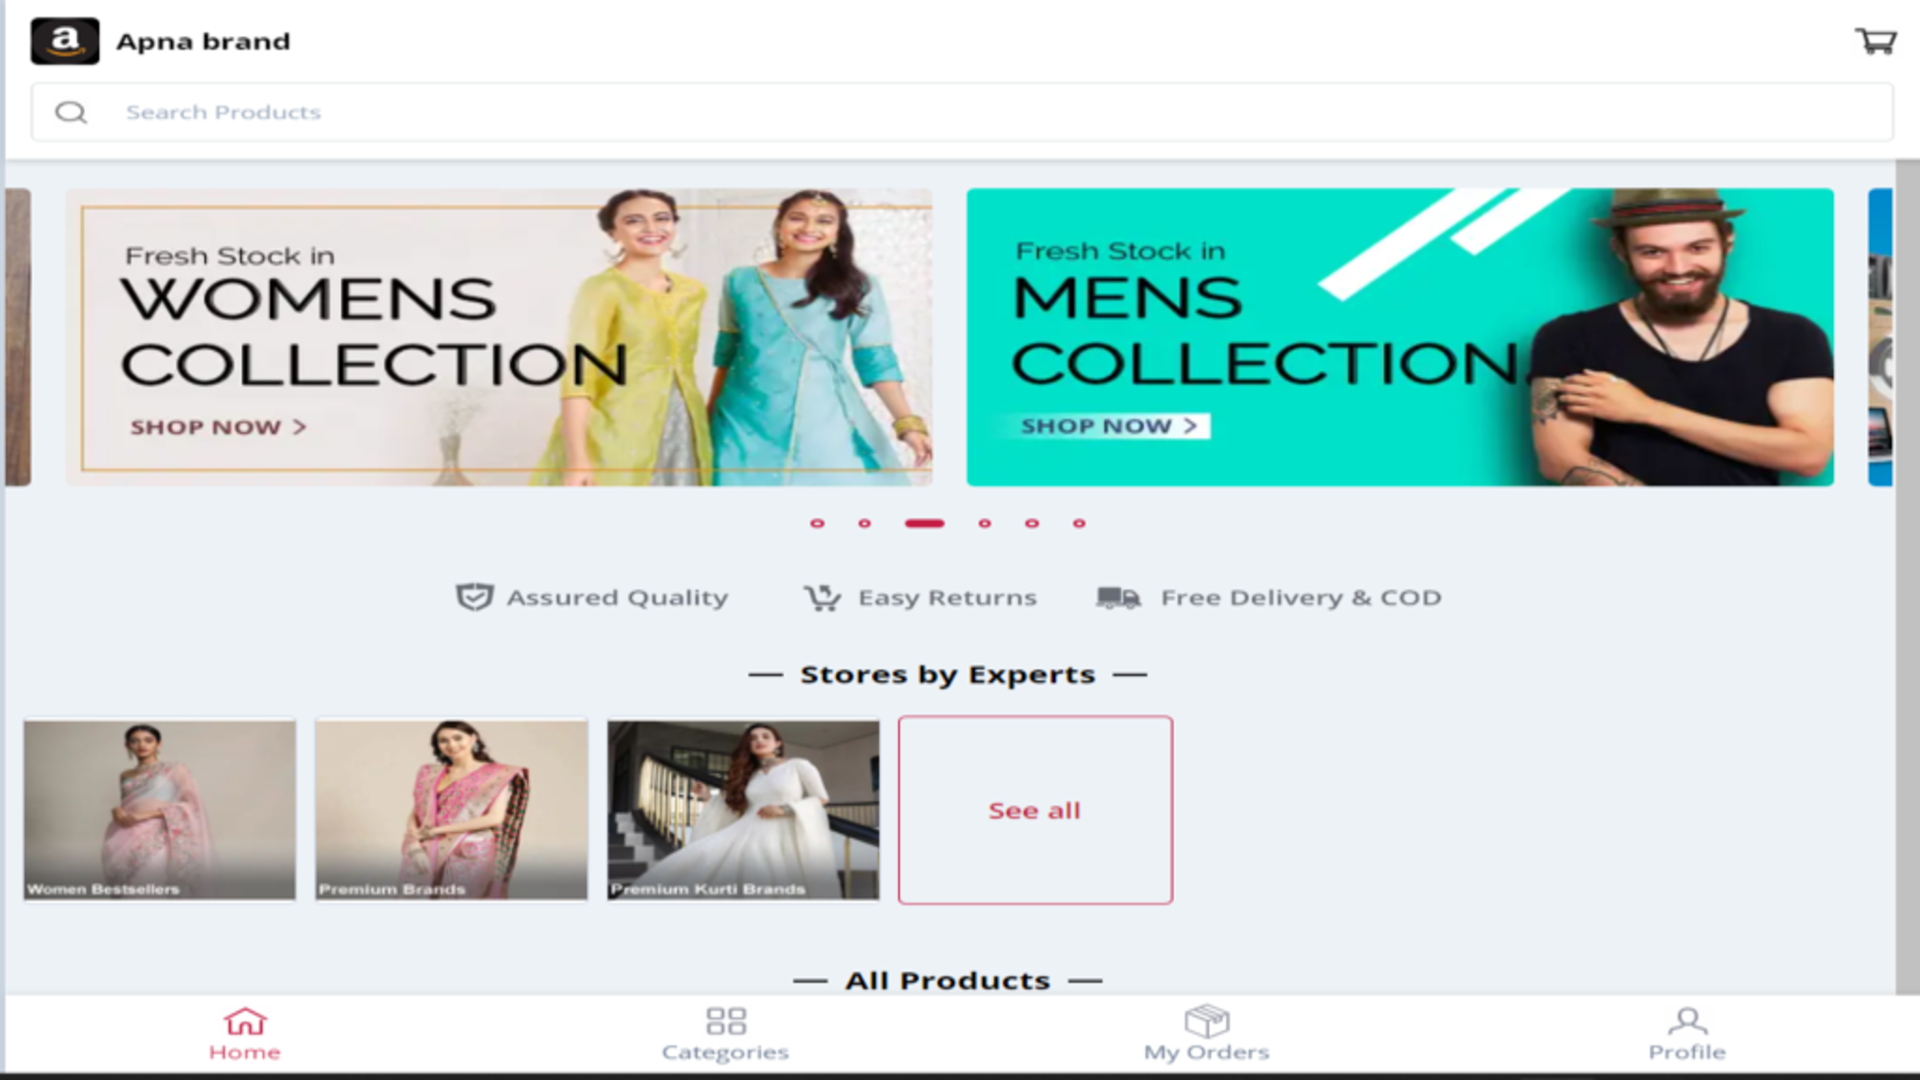
Task: Open the Premium Brands store
Action: click(450, 810)
